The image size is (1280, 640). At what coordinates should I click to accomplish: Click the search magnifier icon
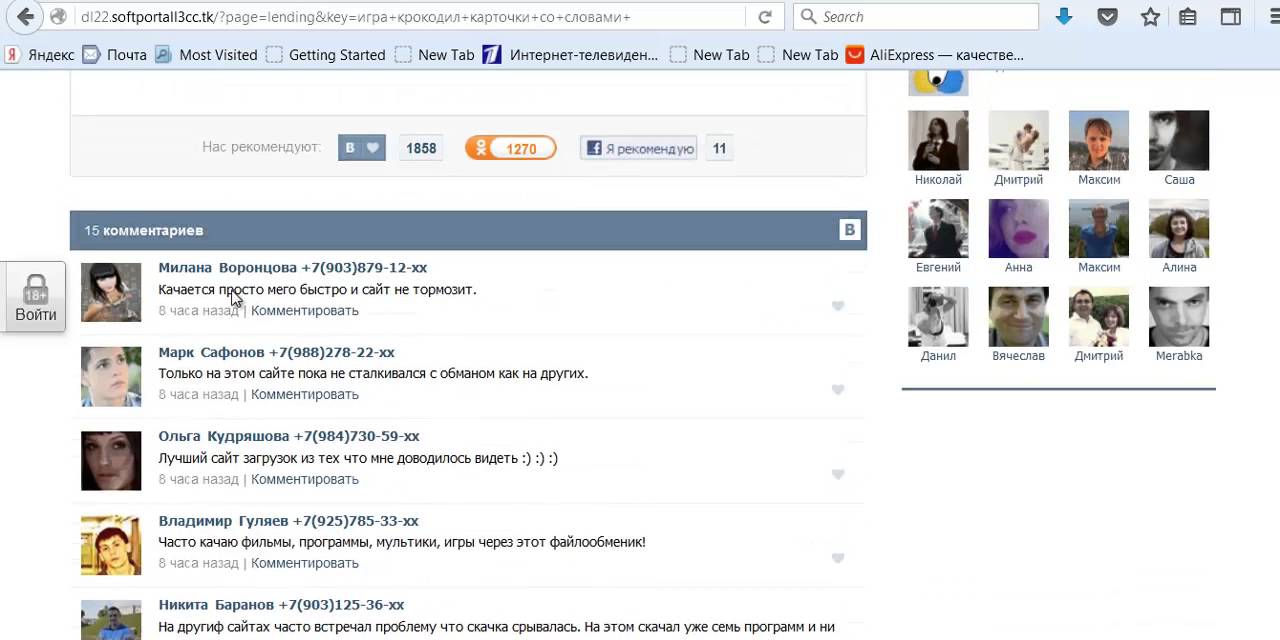click(809, 17)
